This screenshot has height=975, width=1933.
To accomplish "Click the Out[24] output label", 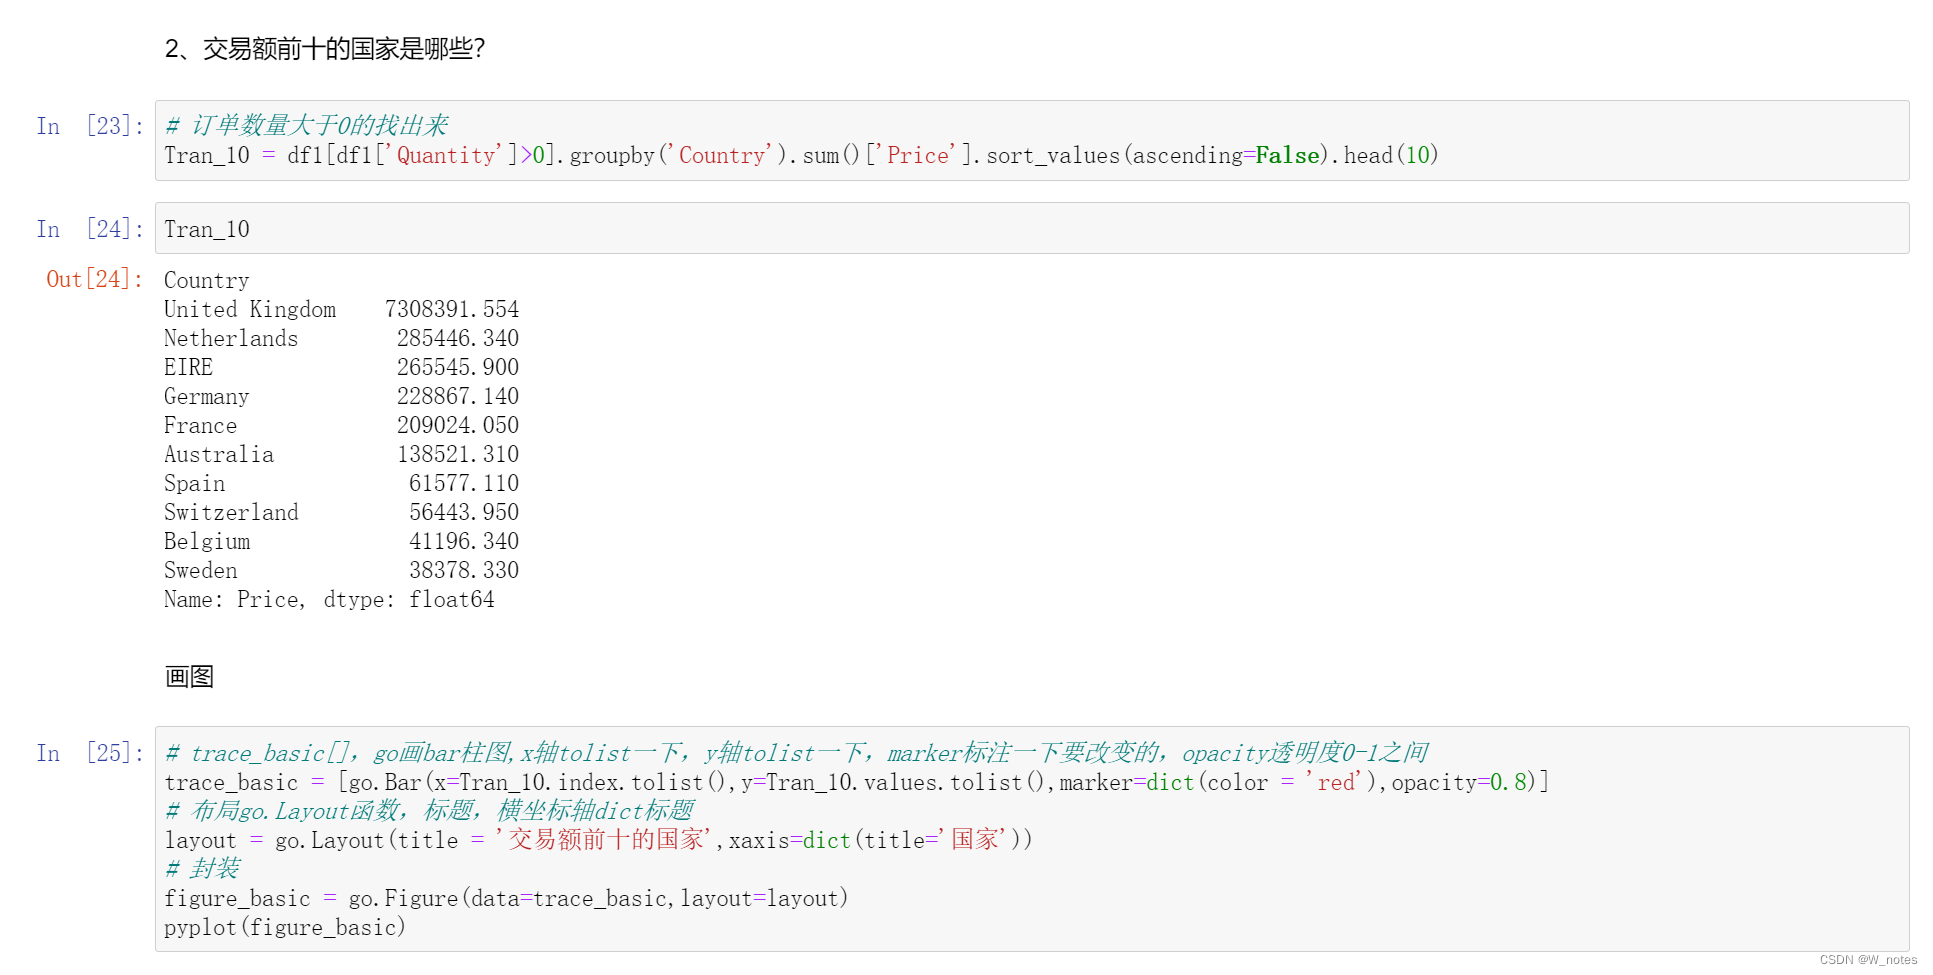I will pos(93,278).
